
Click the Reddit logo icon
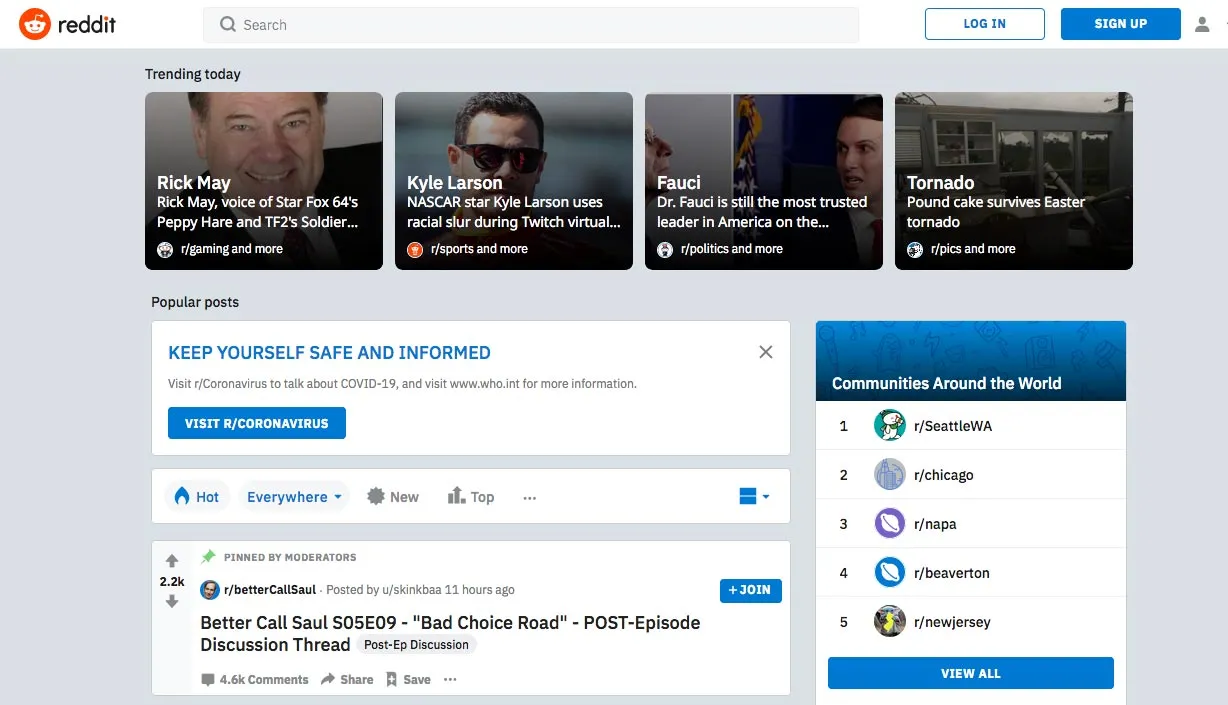pos(35,24)
